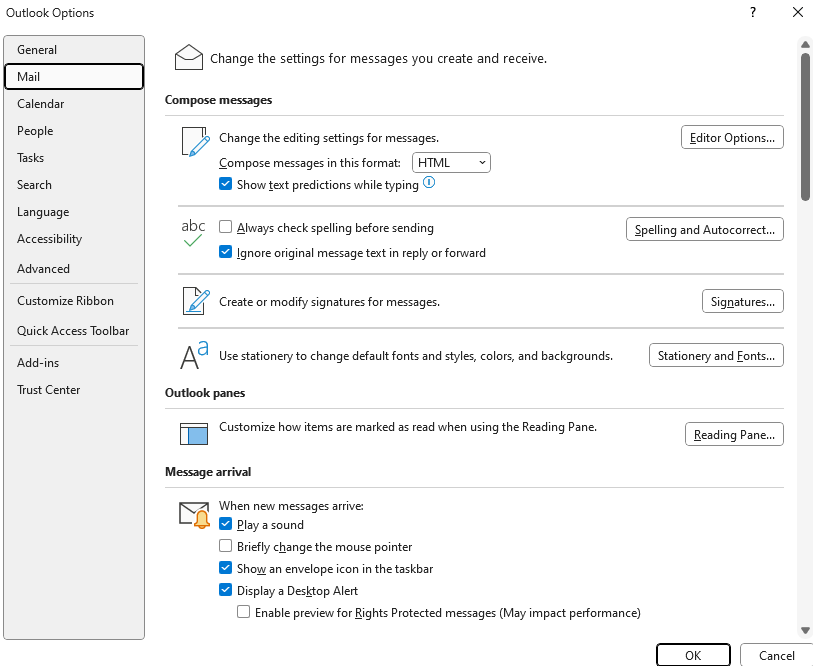
Task: Click the envelope with bell icon
Action: tap(194, 515)
